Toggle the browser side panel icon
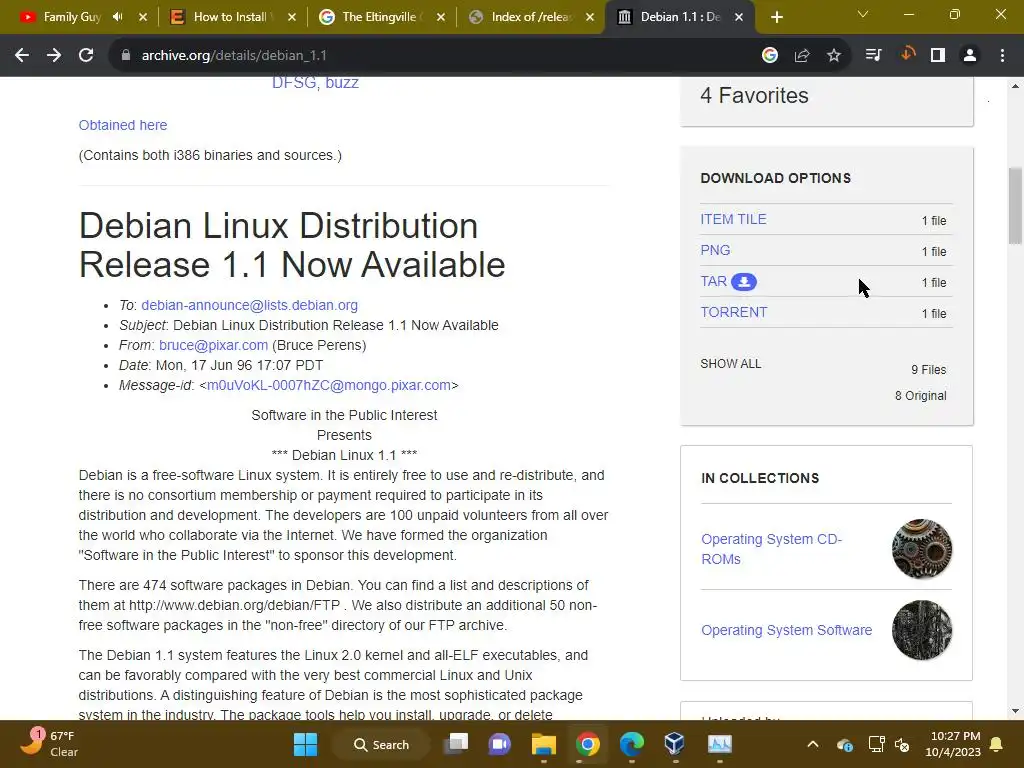This screenshot has height=768, width=1024. [938, 56]
